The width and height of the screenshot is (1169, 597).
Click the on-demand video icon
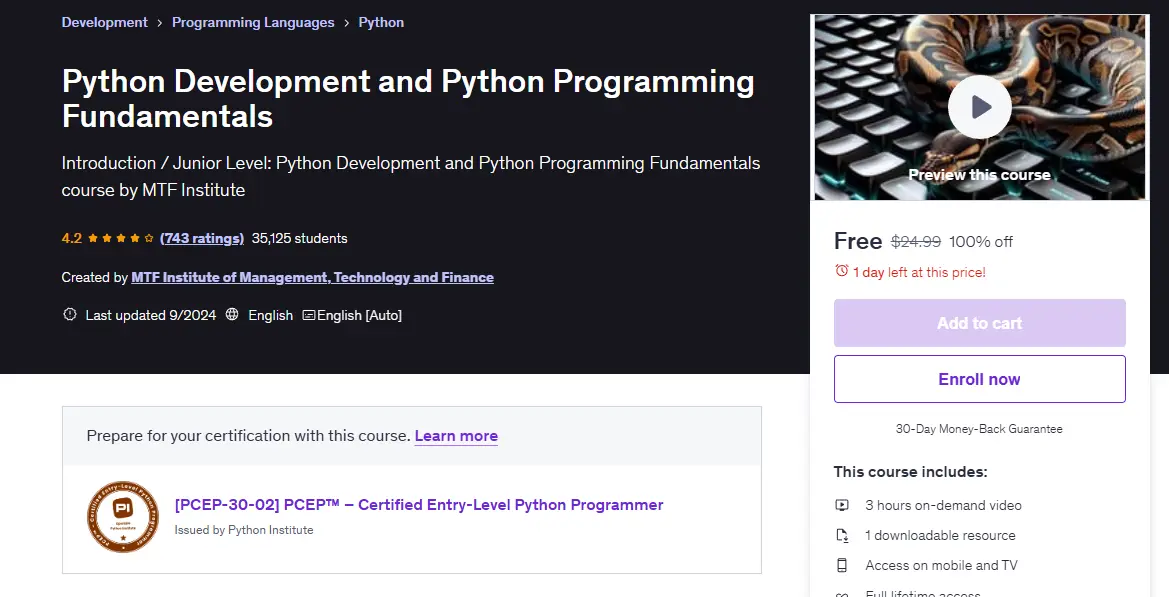[x=842, y=505]
